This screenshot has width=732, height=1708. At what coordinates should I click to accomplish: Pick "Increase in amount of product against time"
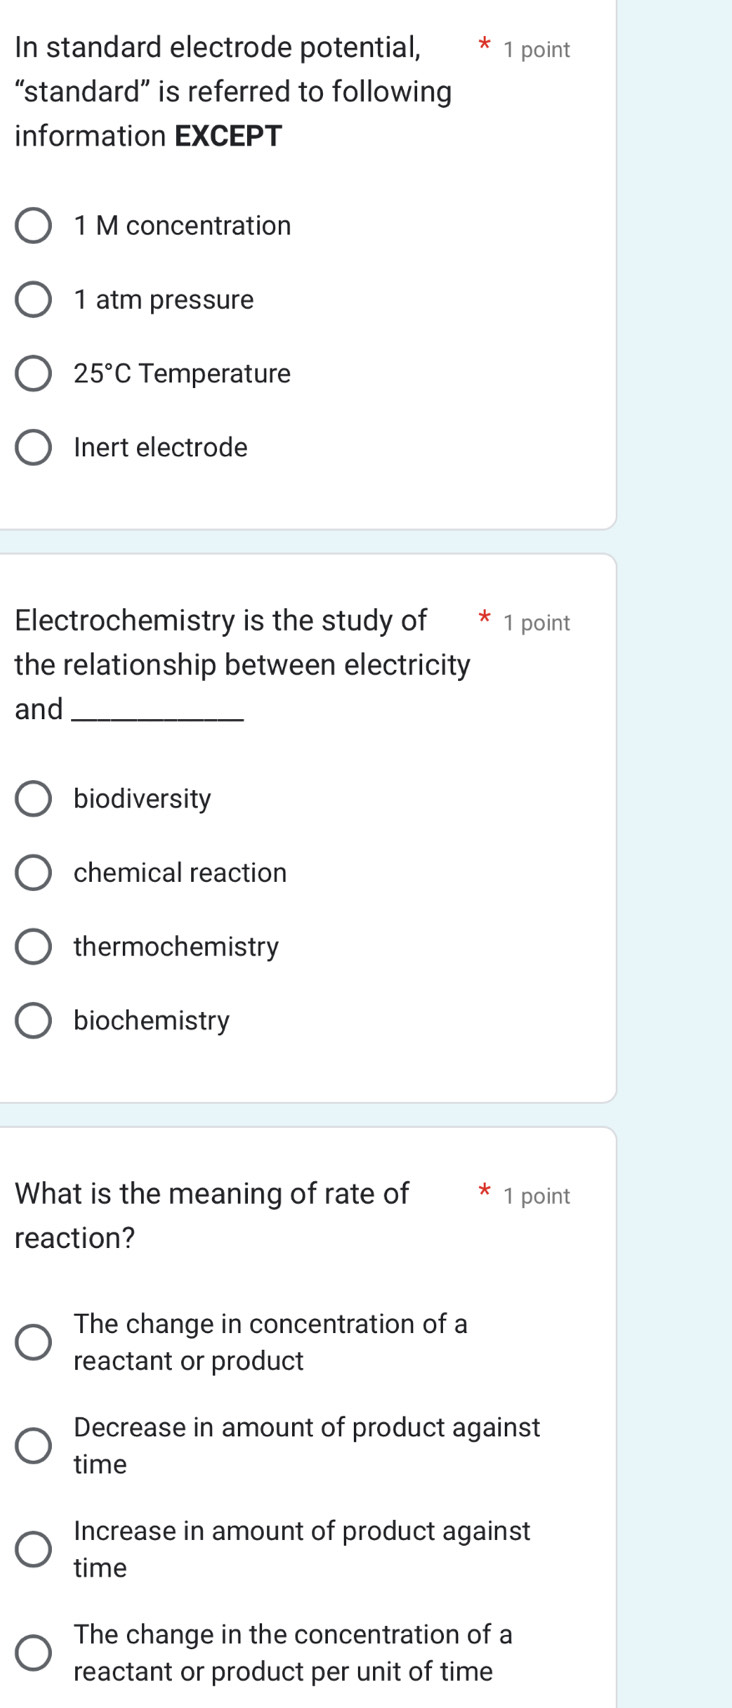tap(33, 1549)
